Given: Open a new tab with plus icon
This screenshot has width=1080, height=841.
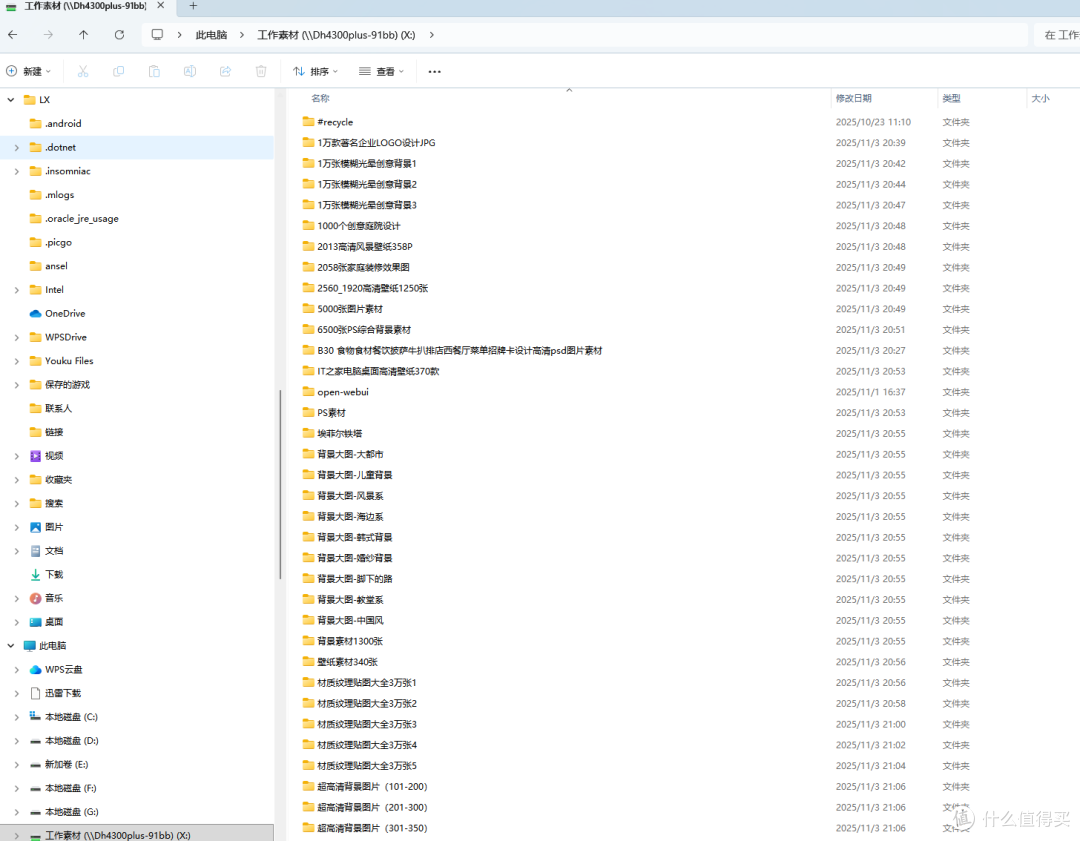Looking at the screenshot, I should coord(194,6).
